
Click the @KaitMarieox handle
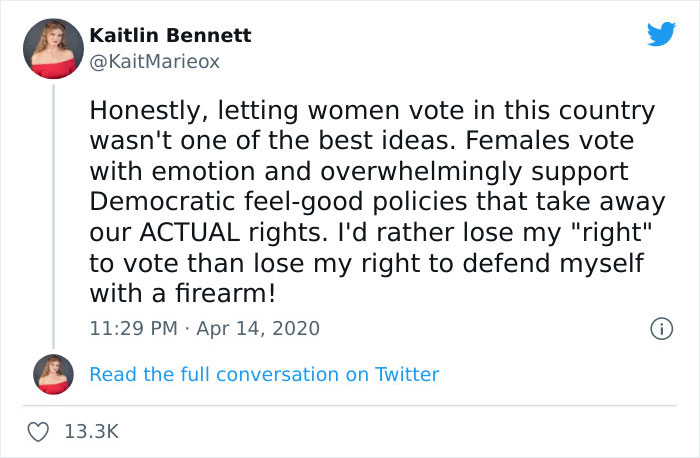154,61
